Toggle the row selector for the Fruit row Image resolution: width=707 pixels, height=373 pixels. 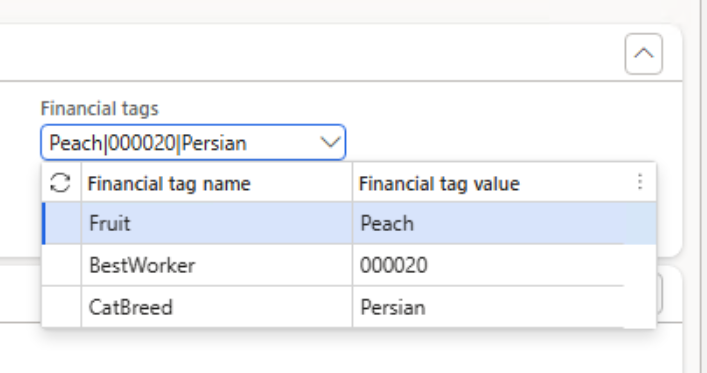point(62,223)
